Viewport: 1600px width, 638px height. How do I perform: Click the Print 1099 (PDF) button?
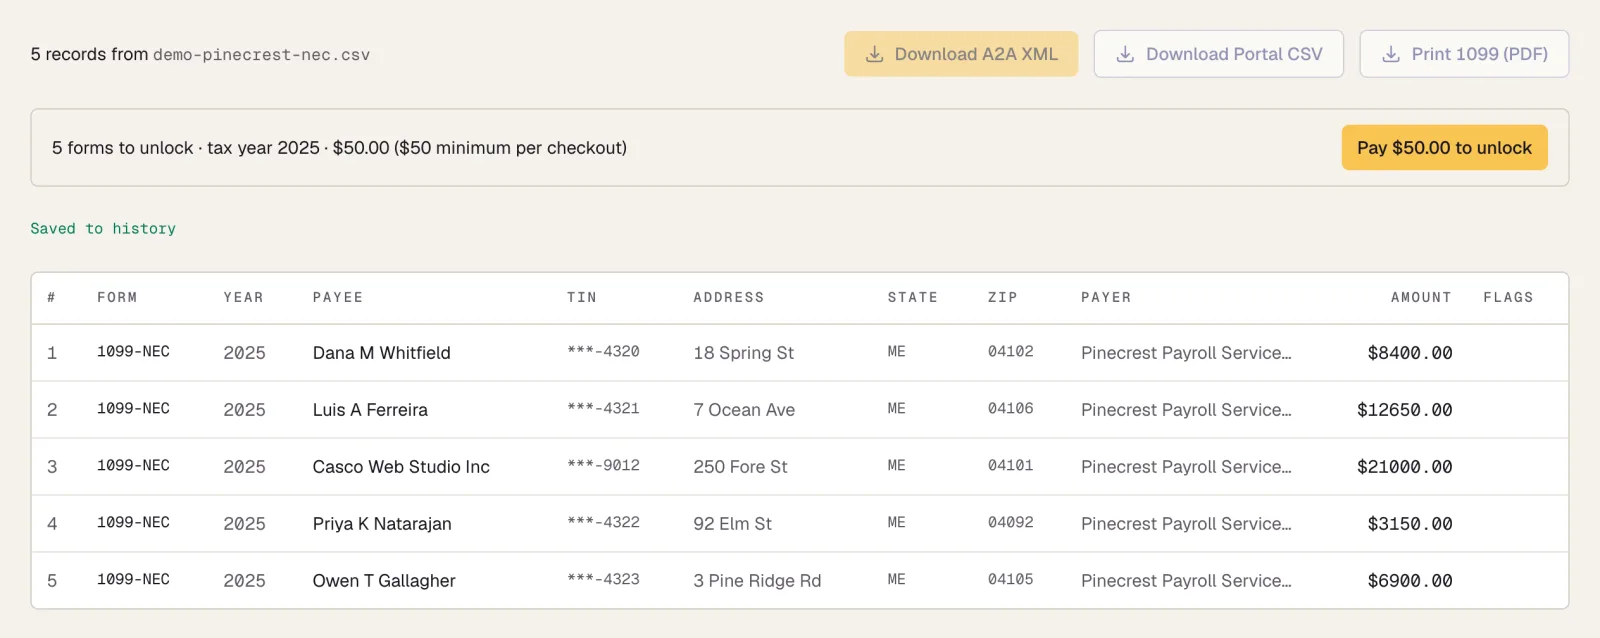click(1464, 54)
